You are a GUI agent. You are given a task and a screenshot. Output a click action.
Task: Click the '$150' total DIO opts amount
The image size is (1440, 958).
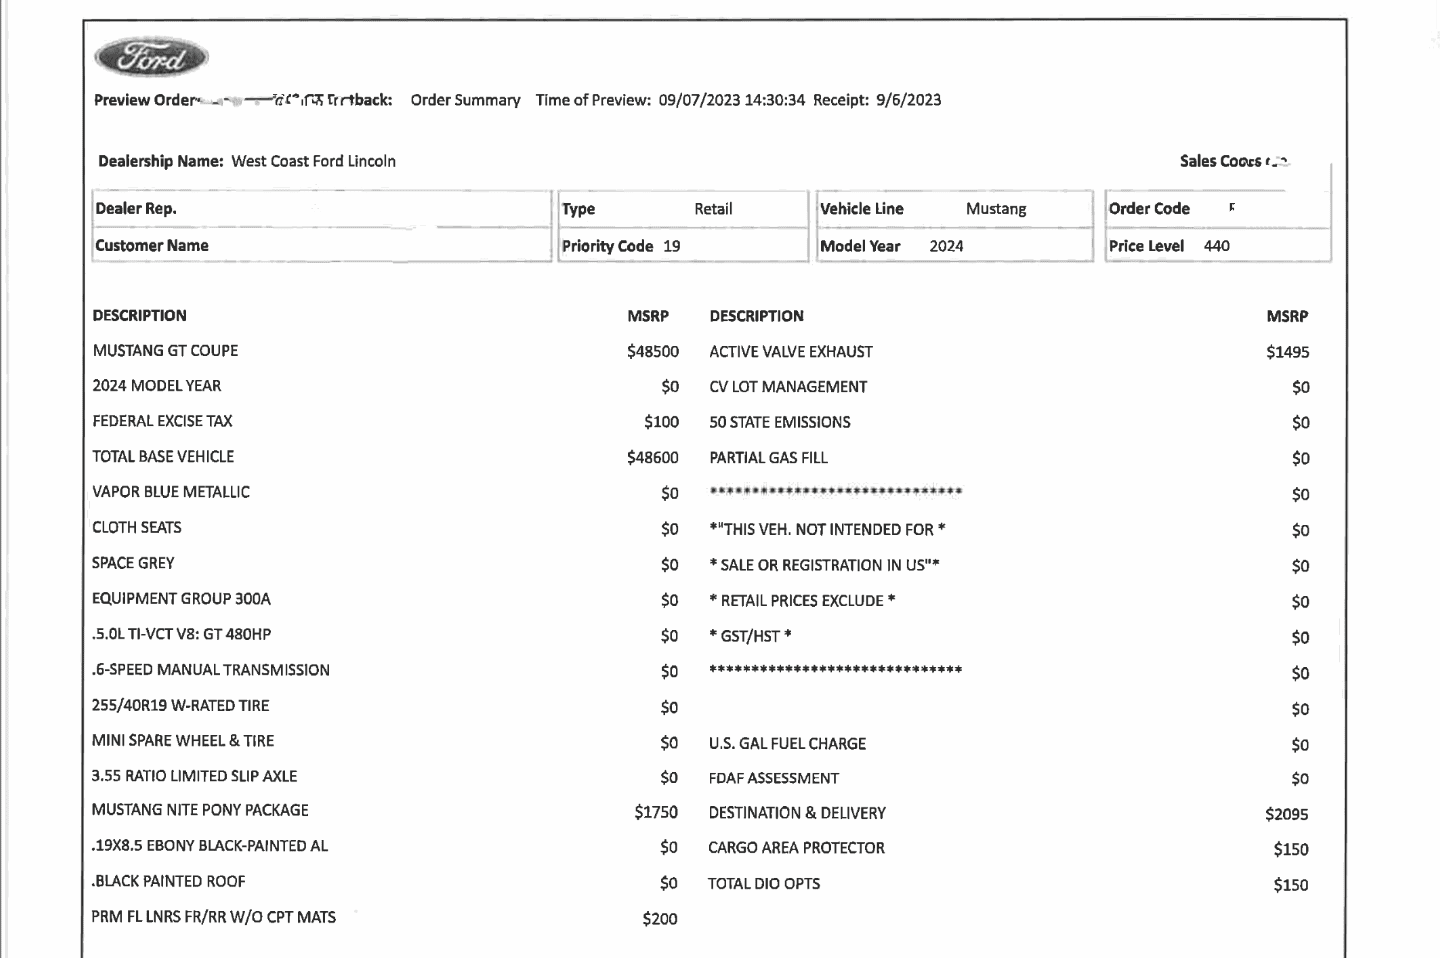pos(1290,885)
